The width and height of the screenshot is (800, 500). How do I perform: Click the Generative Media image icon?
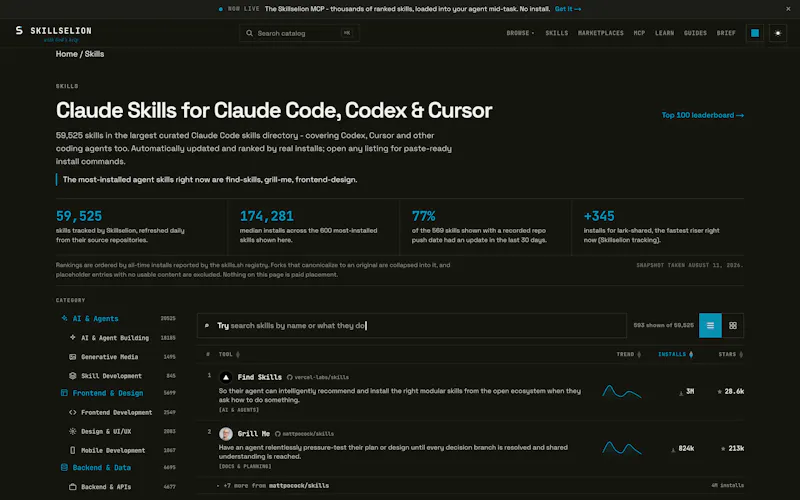(72, 357)
